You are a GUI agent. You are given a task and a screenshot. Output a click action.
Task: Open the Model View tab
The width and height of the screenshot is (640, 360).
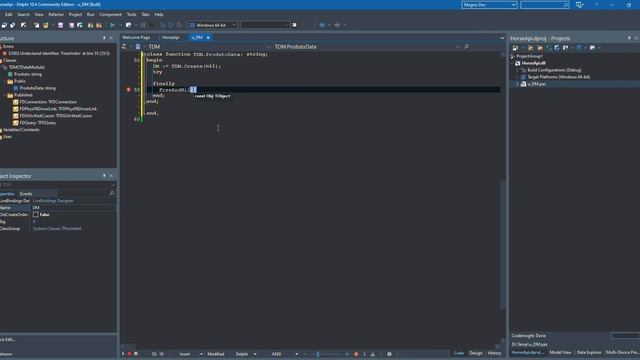pos(560,352)
